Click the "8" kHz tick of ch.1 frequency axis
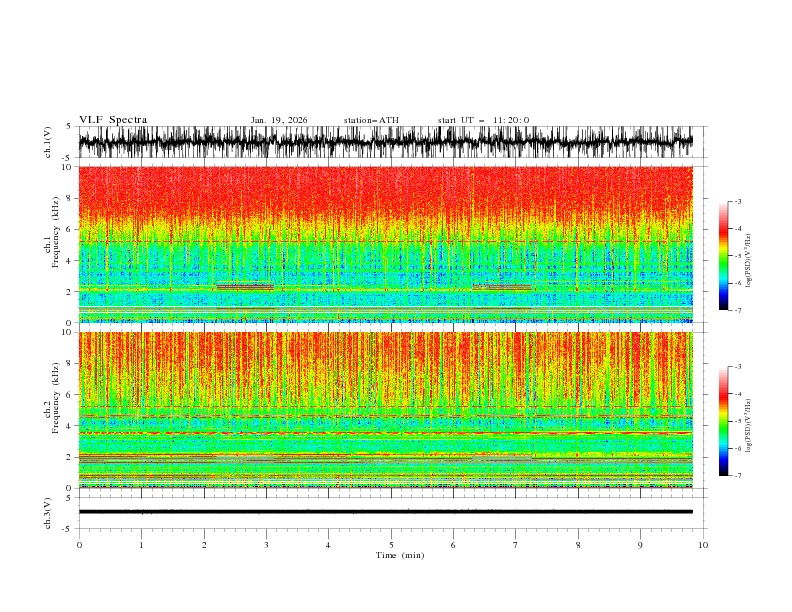Screen dimensions: 792x612 pyautogui.click(x=69, y=198)
